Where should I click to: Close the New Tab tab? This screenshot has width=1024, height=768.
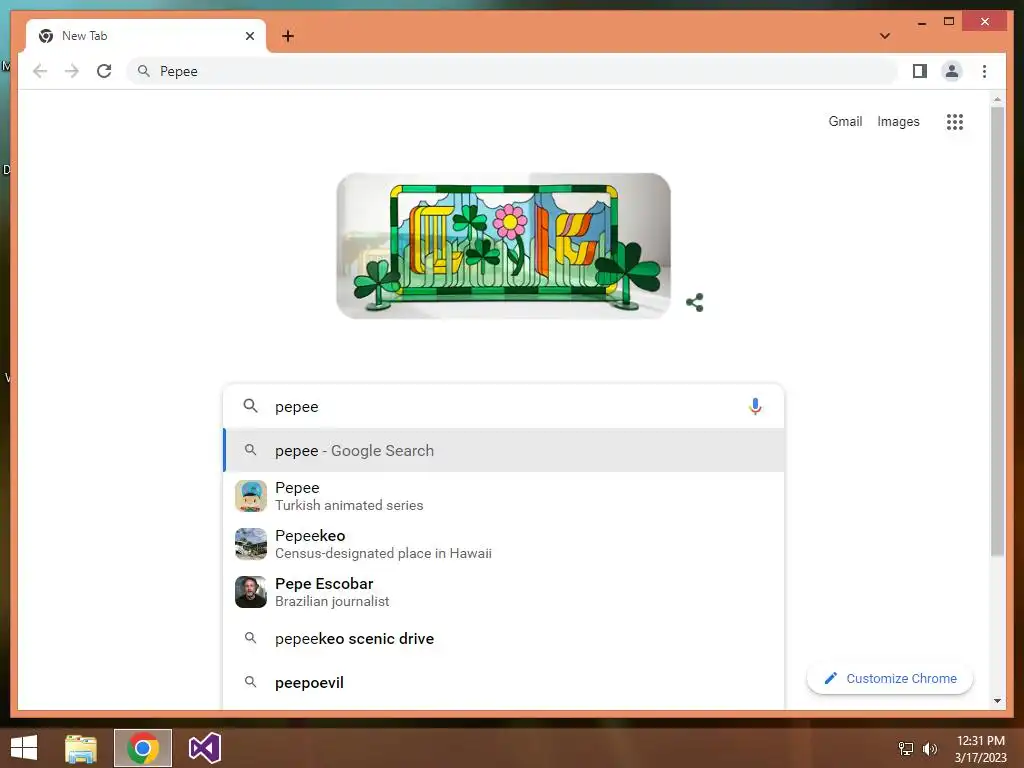tap(249, 36)
